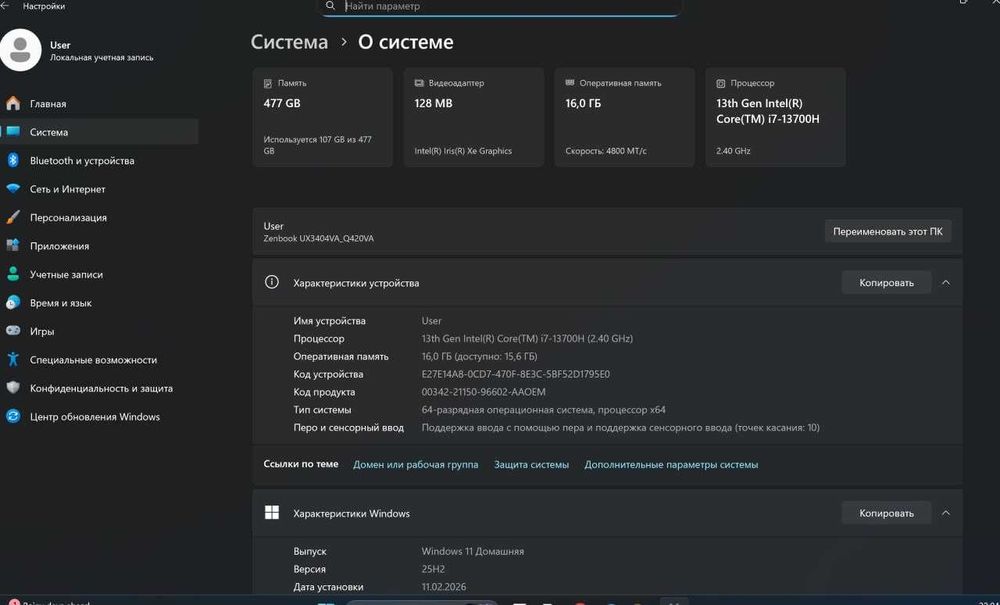Open Время и язык settings
This screenshot has width=1000, height=605.
(99, 303)
